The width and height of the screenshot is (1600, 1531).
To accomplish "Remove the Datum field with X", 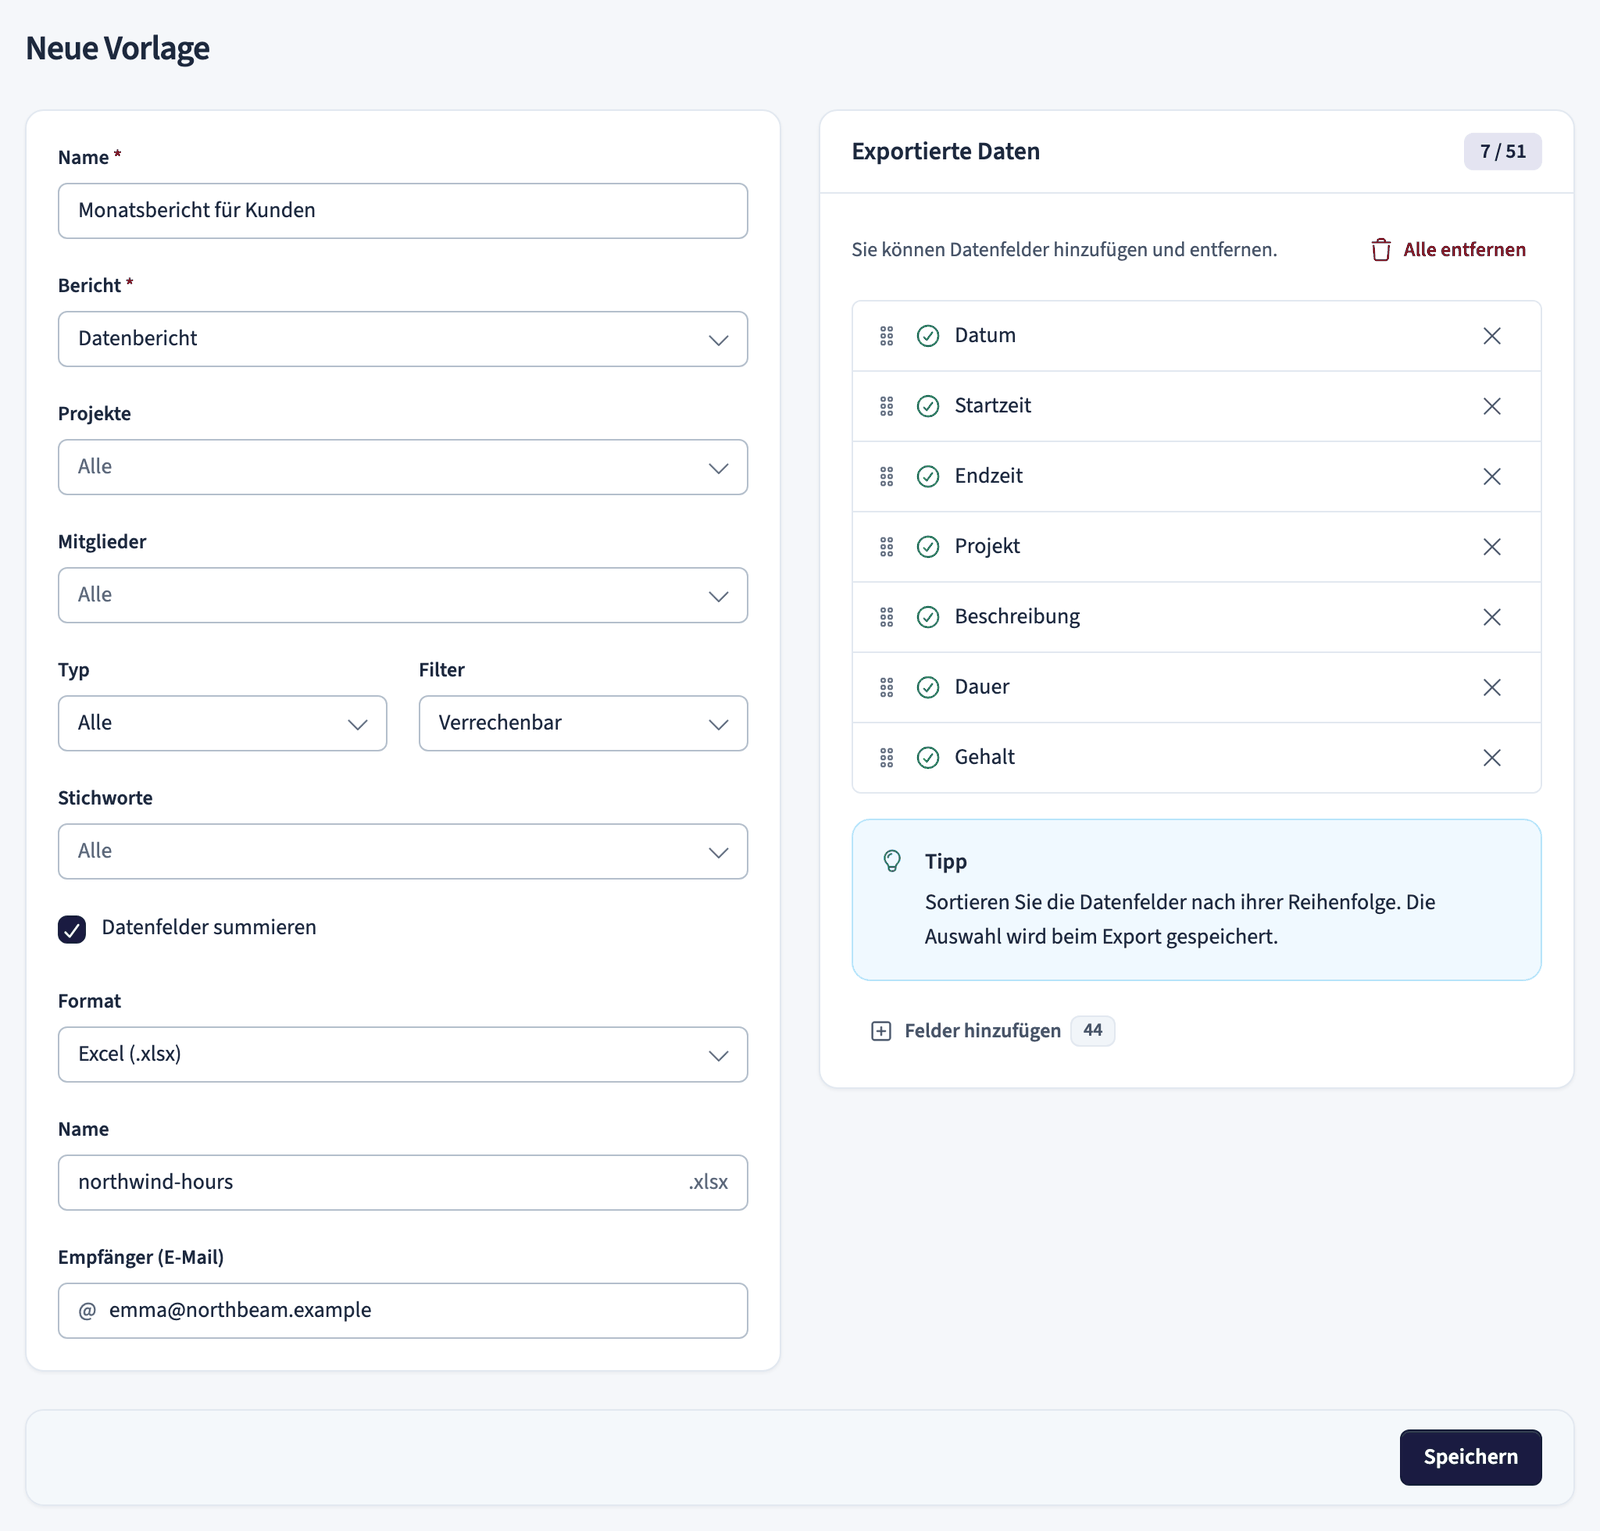I will tap(1491, 336).
